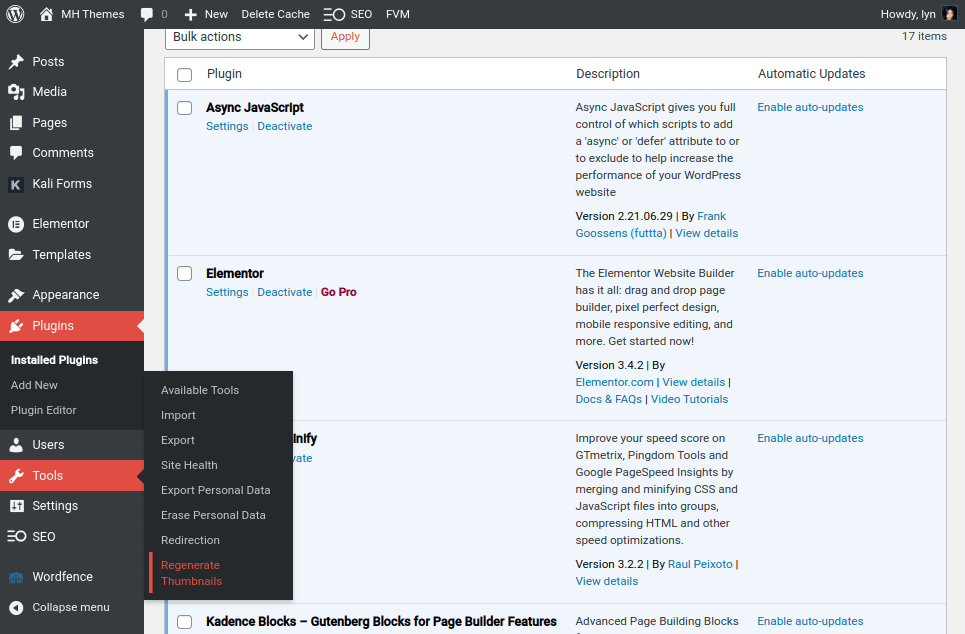
Task: View details for Elementor plugin
Action: tap(694, 382)
